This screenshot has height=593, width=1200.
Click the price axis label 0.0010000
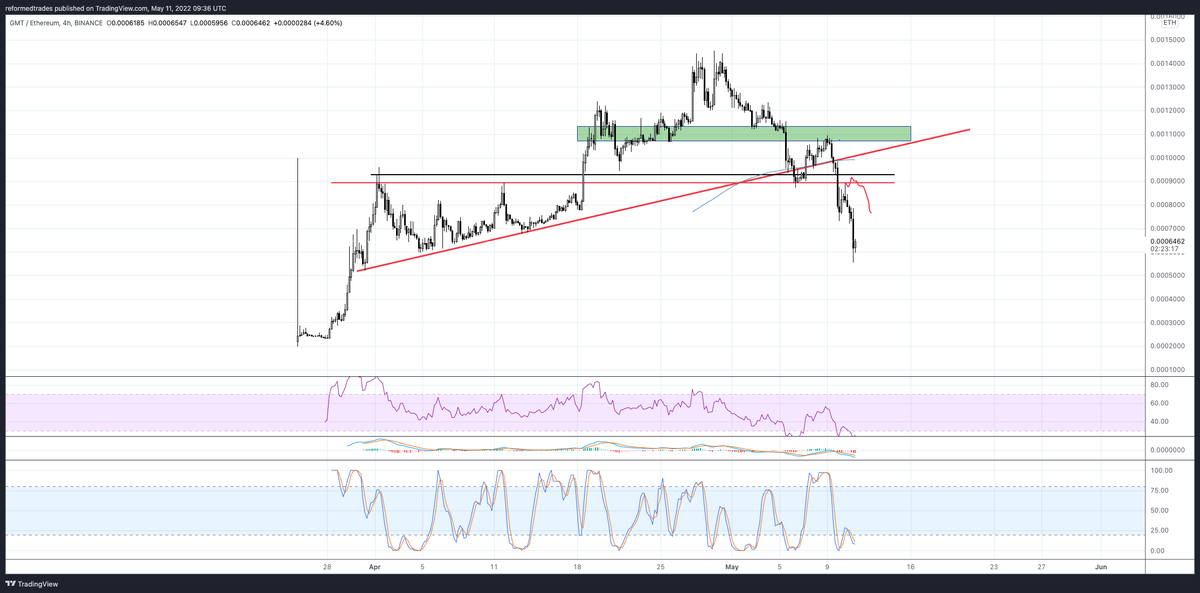(x=1167, y=157)
